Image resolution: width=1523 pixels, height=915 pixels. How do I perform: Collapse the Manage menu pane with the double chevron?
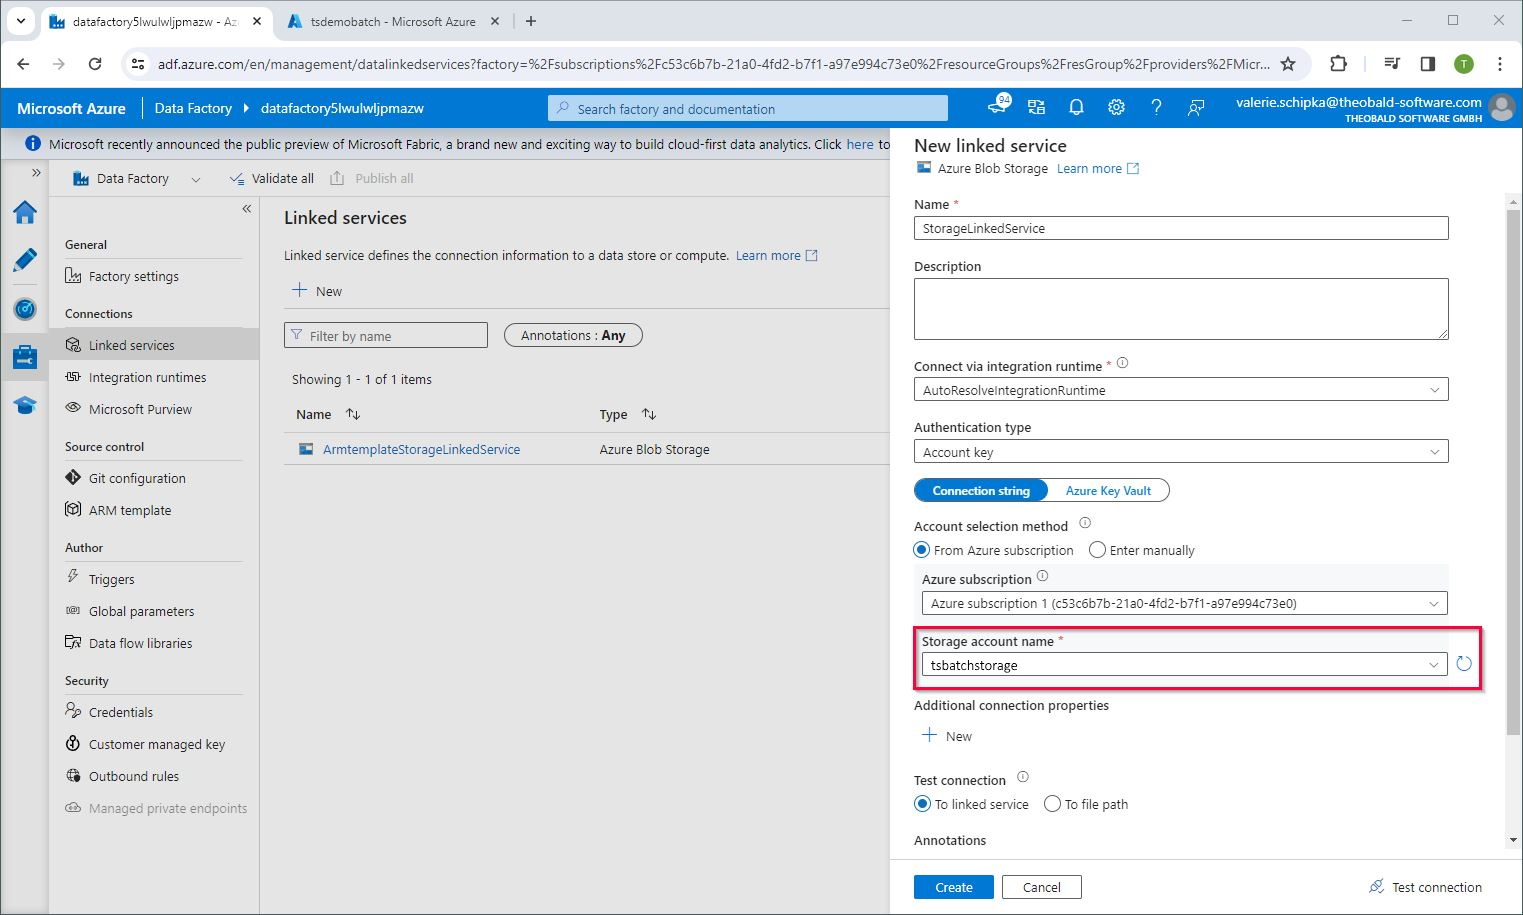tap(247, 209)
